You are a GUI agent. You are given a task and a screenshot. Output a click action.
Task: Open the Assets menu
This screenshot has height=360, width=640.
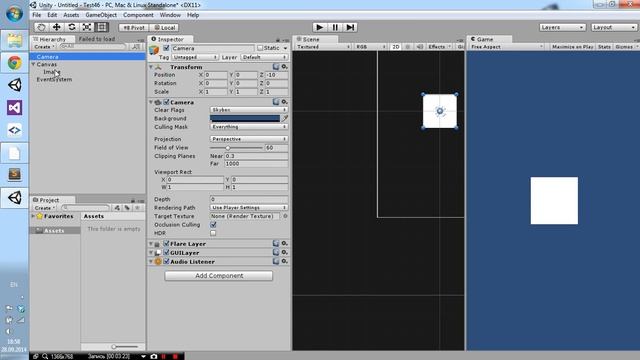coord(71,15)
